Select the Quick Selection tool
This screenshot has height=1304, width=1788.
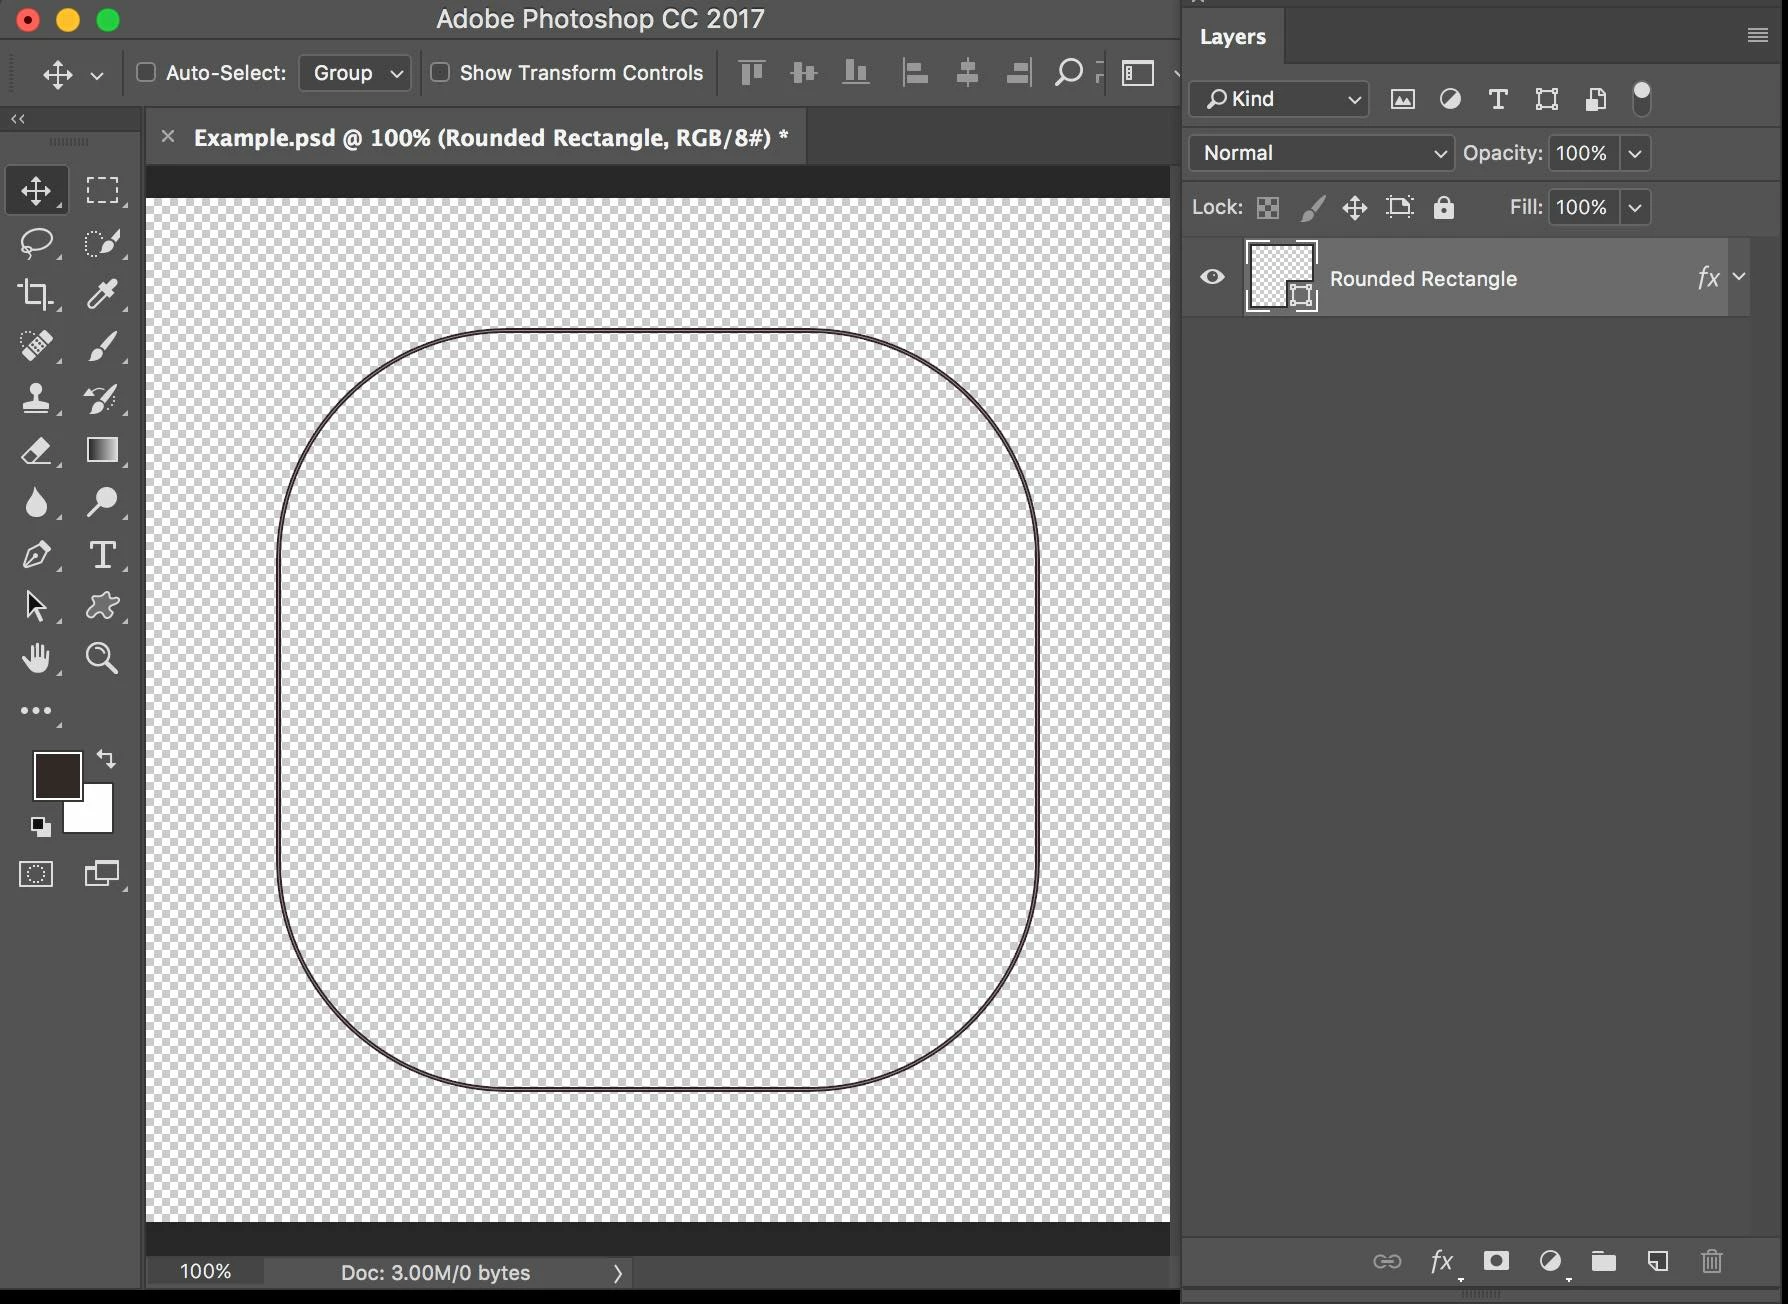[102, 242]
